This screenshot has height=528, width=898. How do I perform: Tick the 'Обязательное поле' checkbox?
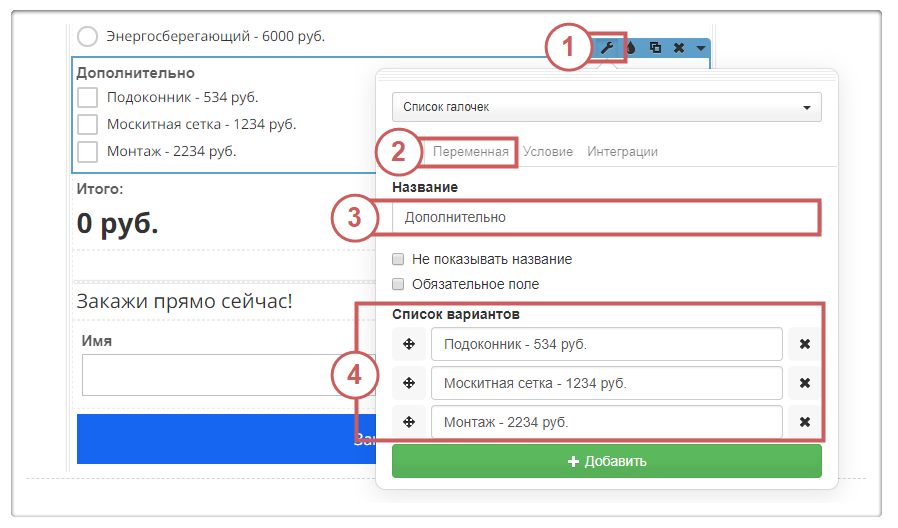point(399,284)
